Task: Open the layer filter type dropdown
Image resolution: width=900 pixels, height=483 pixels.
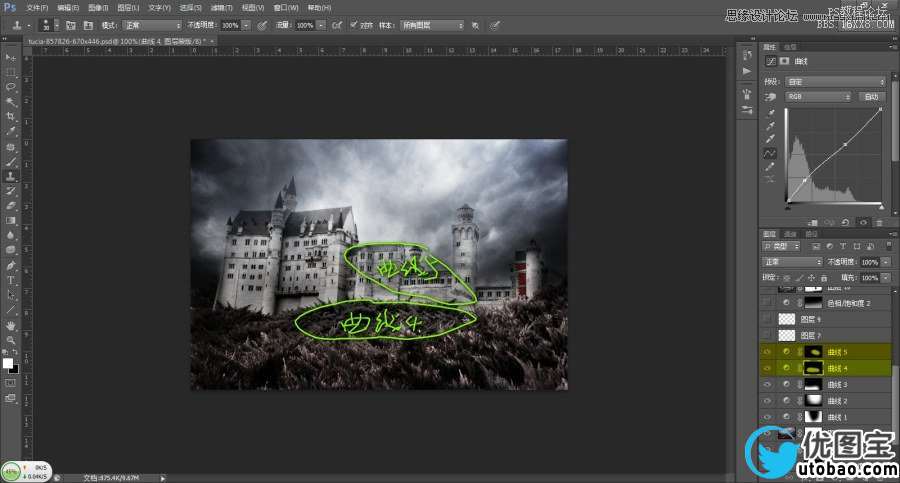Action: pos(781,246)
